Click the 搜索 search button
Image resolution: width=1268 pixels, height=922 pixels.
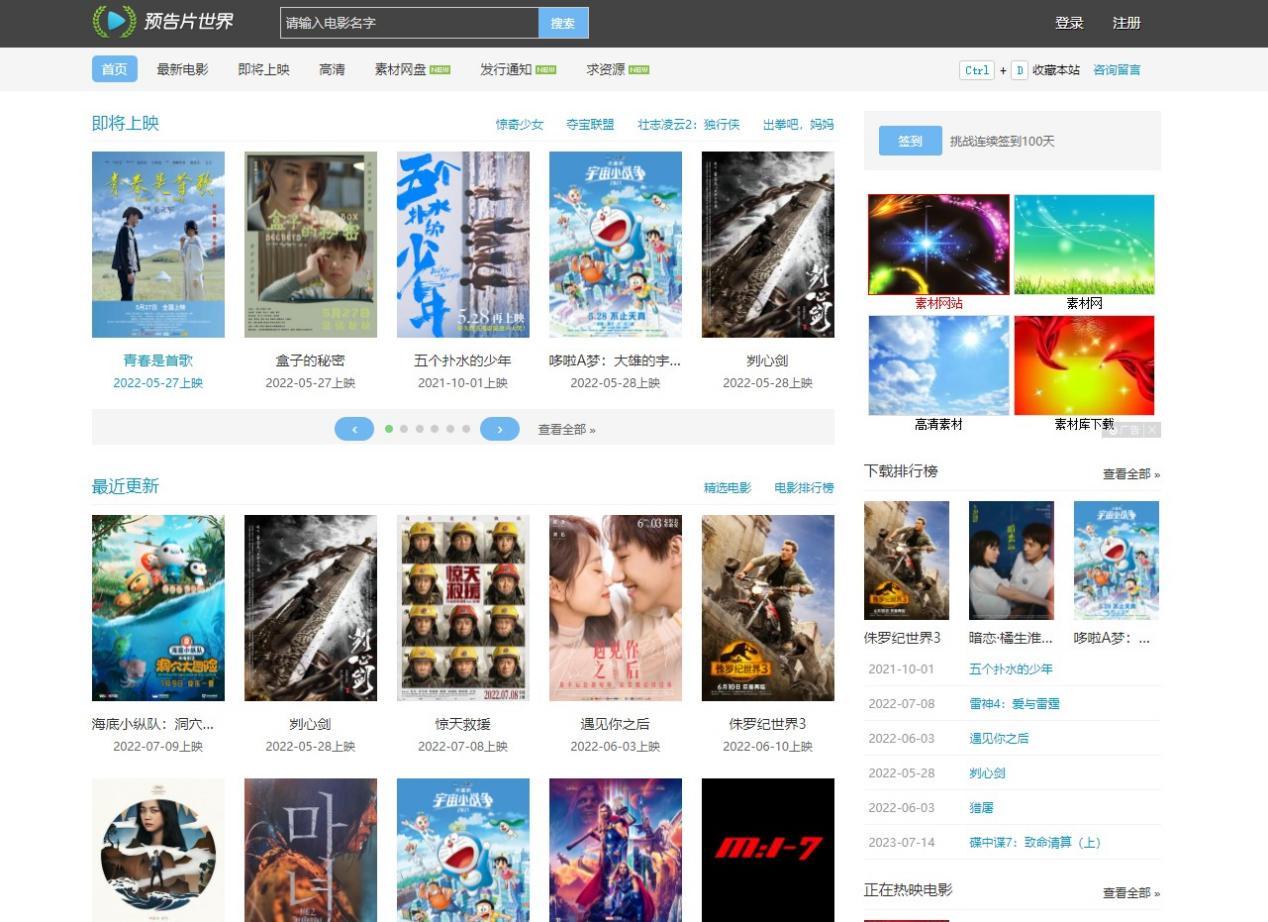point(563,23)
